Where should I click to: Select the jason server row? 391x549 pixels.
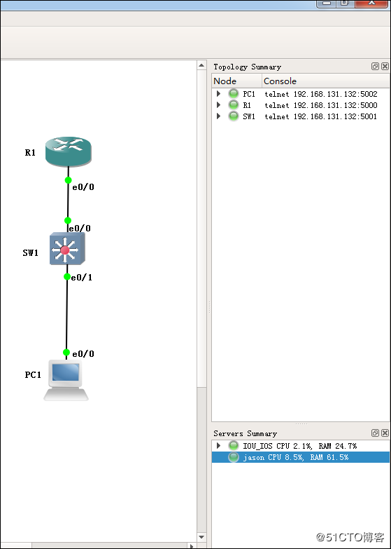(x=300, y=457)
